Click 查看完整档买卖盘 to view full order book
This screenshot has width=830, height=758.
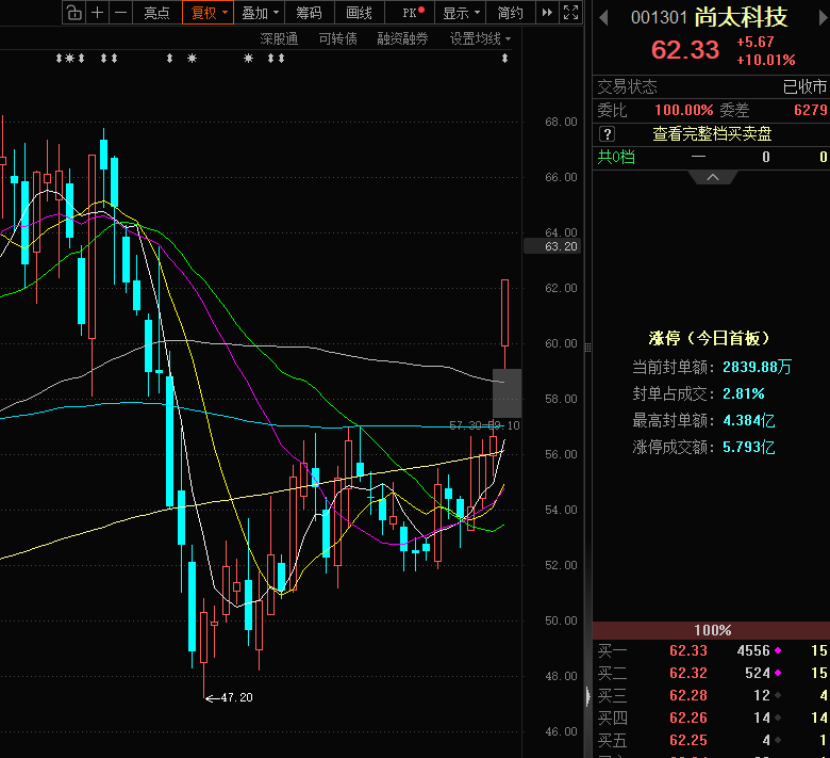(x=712, y=134)
